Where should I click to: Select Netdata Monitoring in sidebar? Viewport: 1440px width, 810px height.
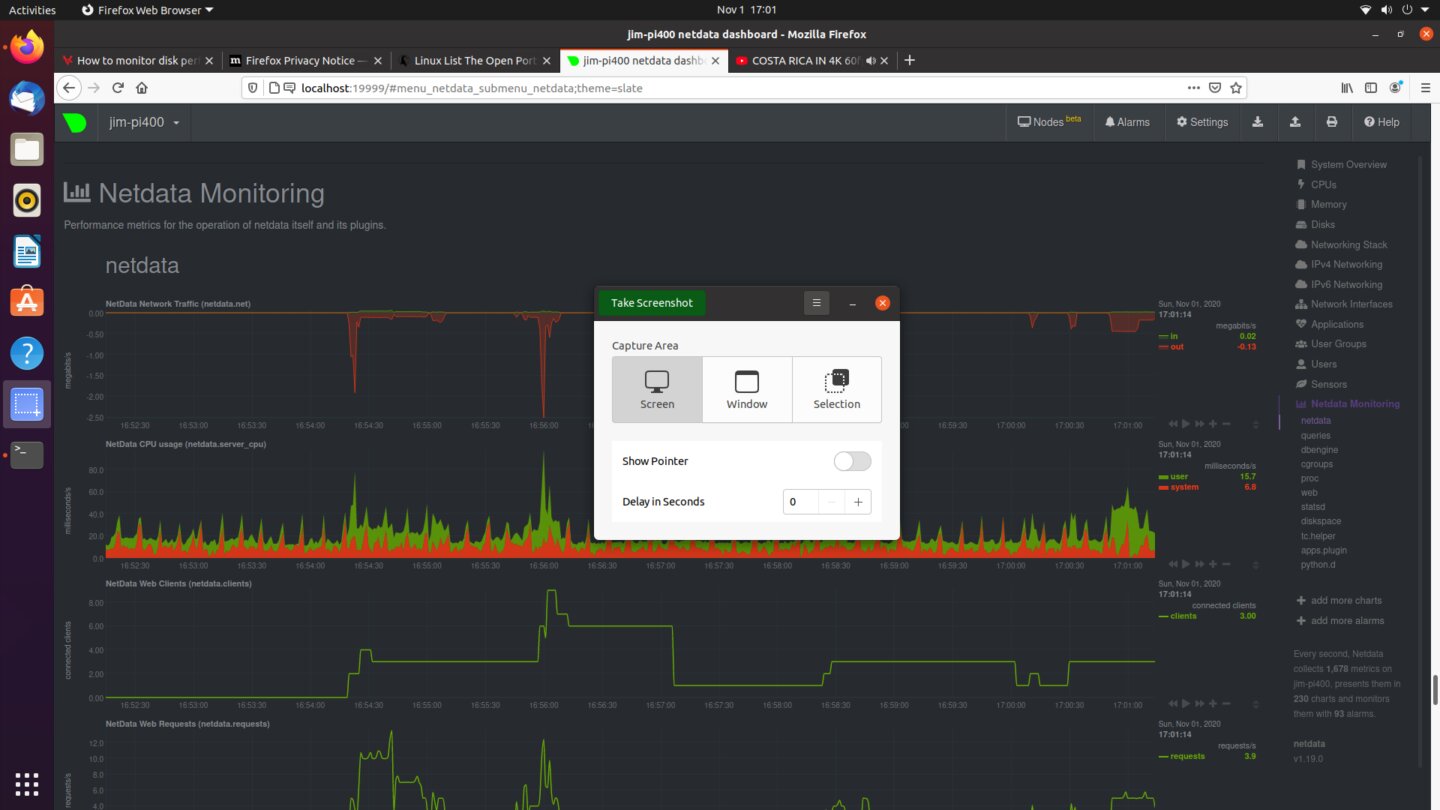coord(1347,404)
